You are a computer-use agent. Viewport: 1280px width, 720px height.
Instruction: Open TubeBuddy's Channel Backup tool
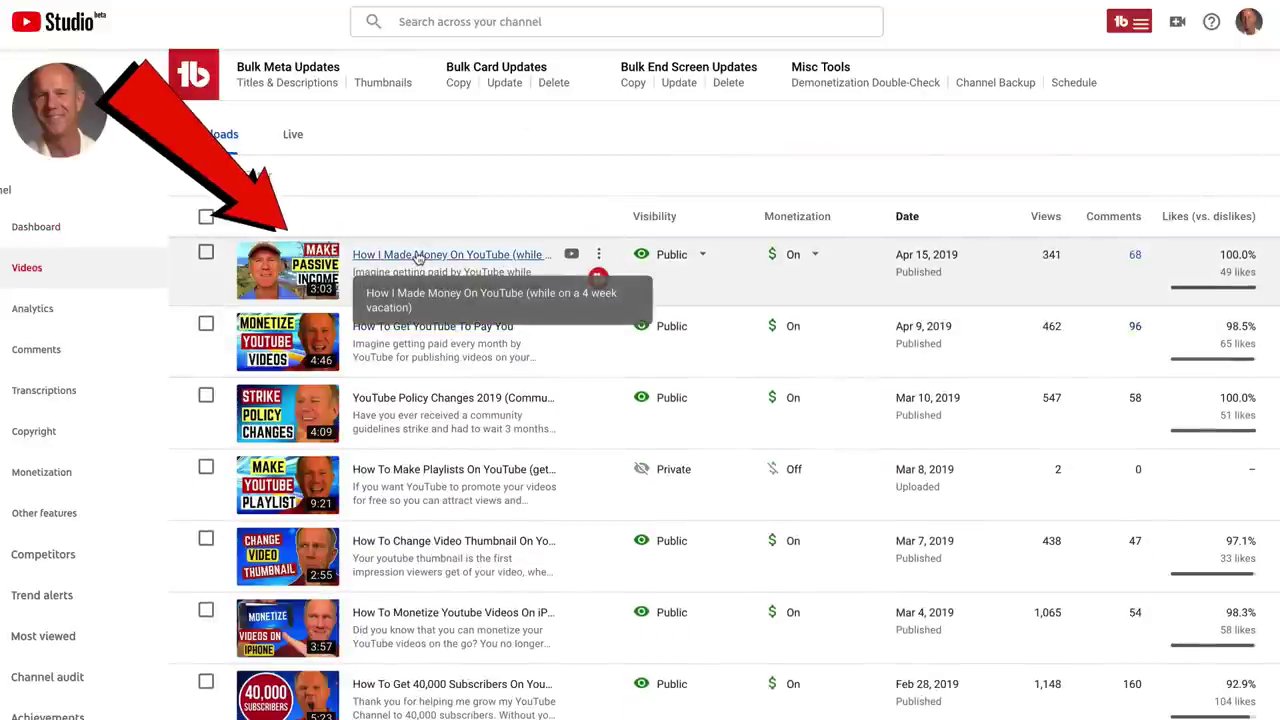tap(995, 82)
